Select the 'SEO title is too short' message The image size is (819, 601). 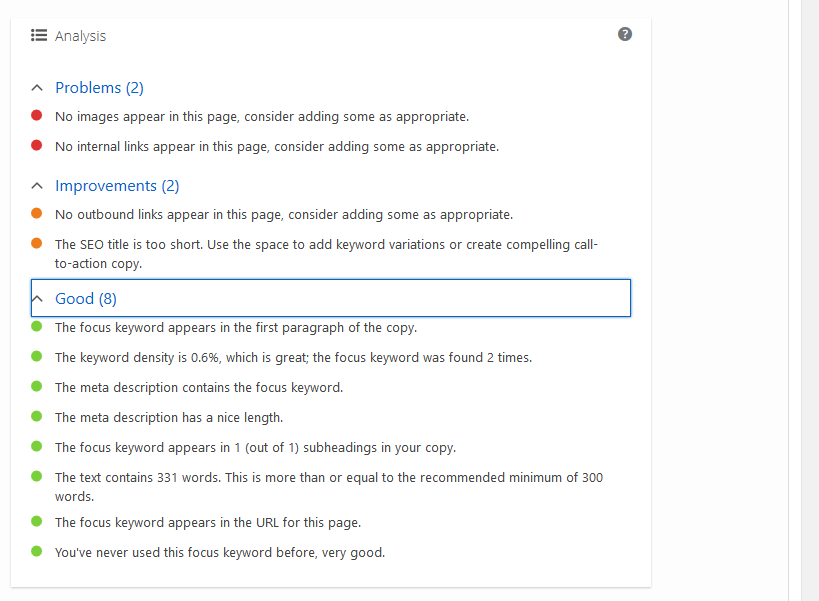click(326, 254)
